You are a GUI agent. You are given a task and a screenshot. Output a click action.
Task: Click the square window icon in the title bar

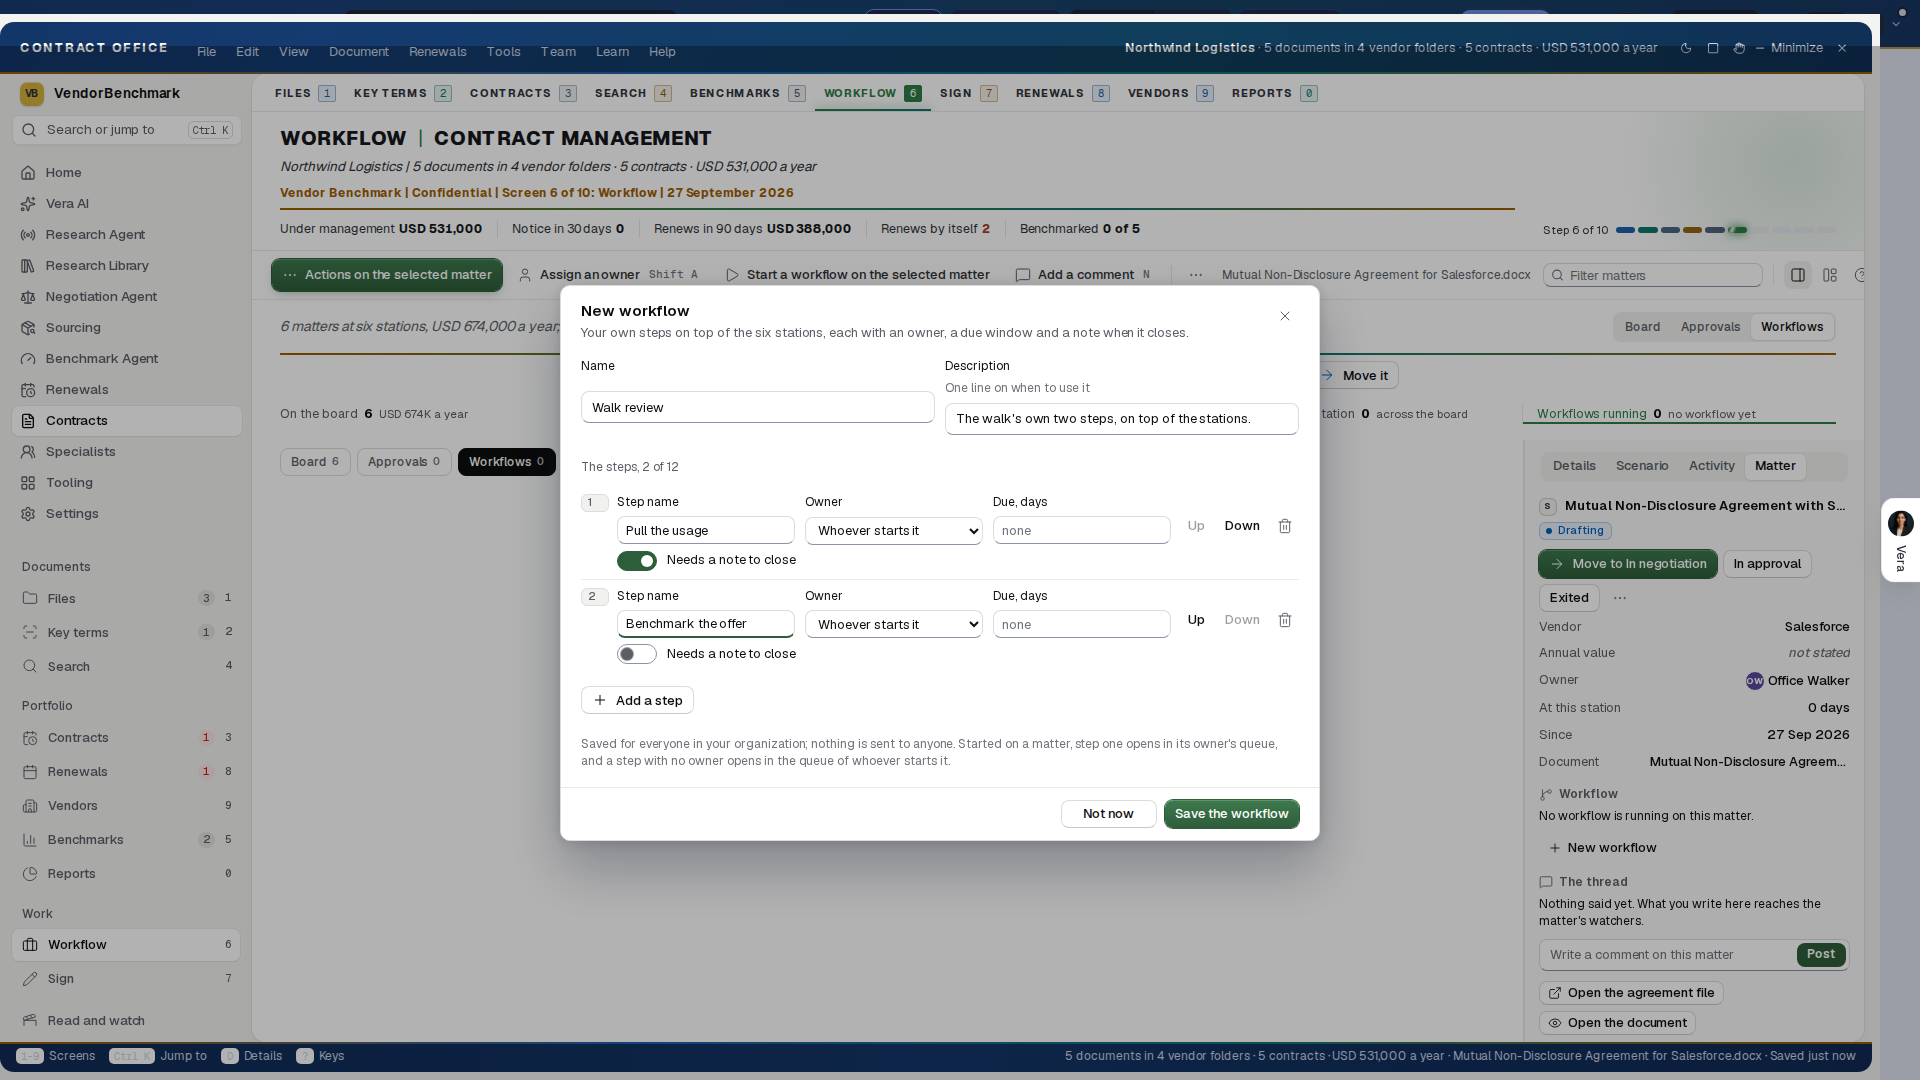(1713, 48)
